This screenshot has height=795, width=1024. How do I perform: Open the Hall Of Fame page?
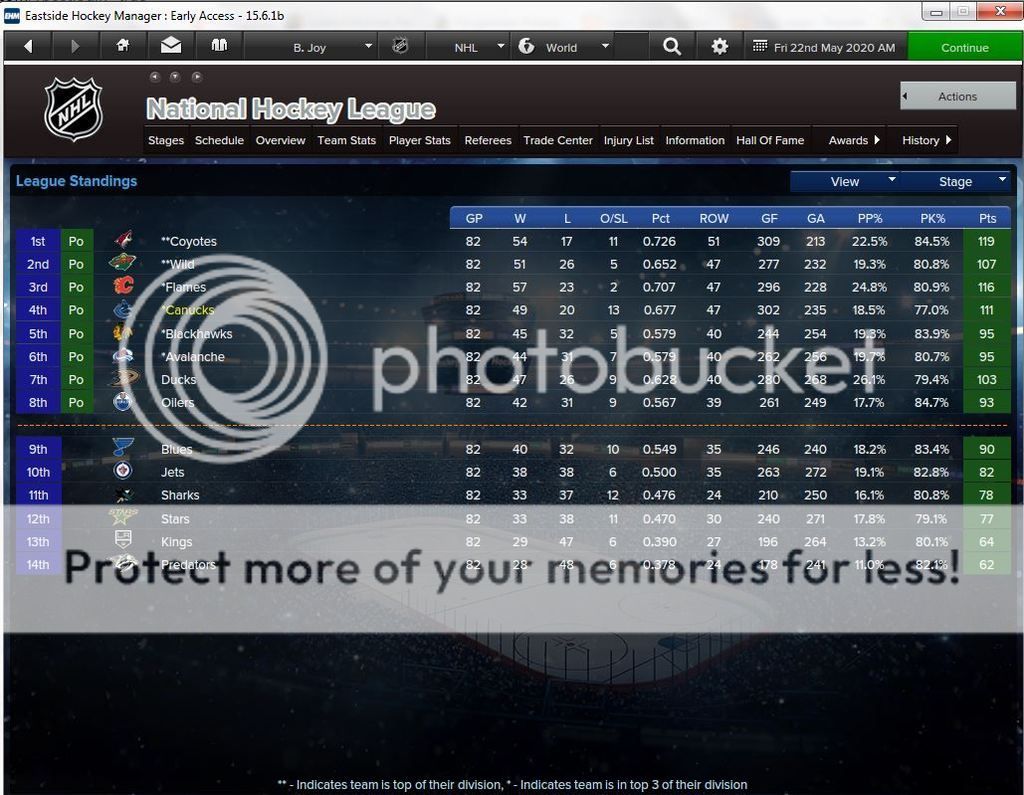point(770,140)
